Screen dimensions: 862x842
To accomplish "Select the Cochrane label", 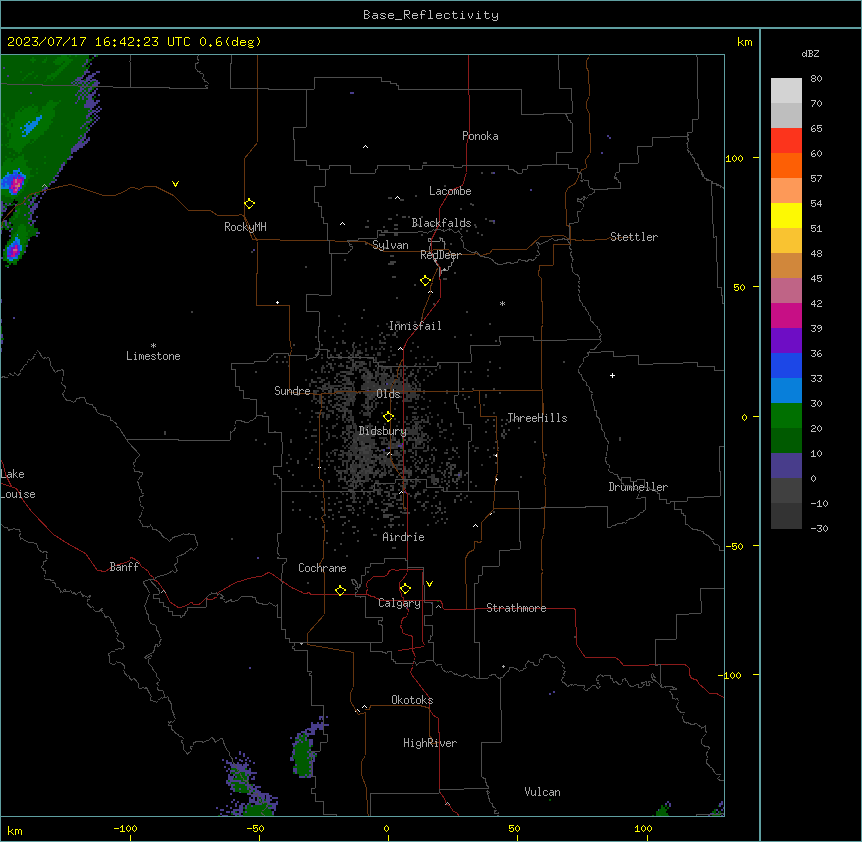I will click(x=322, y=568).
